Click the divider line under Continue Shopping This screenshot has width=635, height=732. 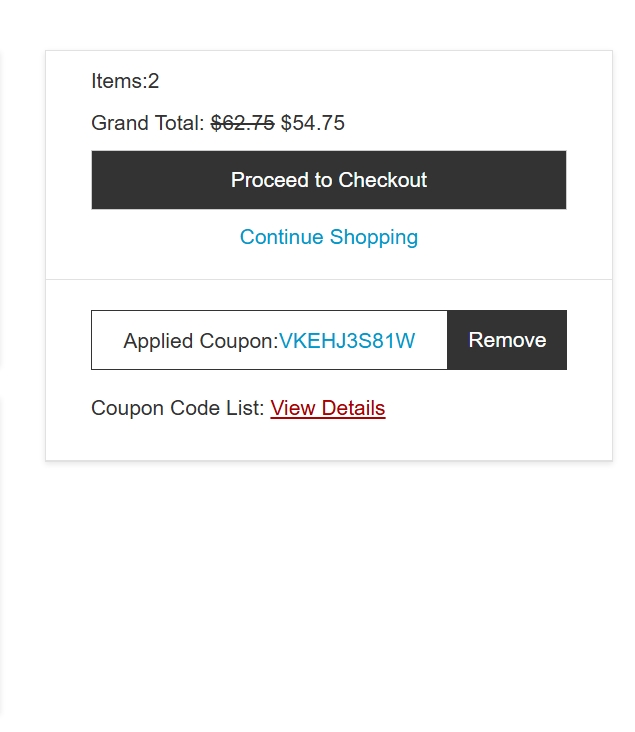tap(328, 279)
